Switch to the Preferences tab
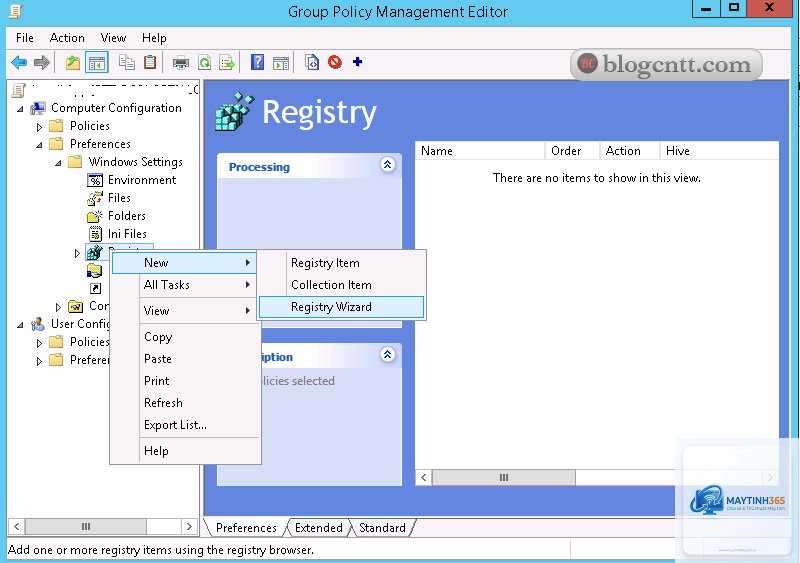Viewport: 800px width, 563px height. tap(246, 528)
